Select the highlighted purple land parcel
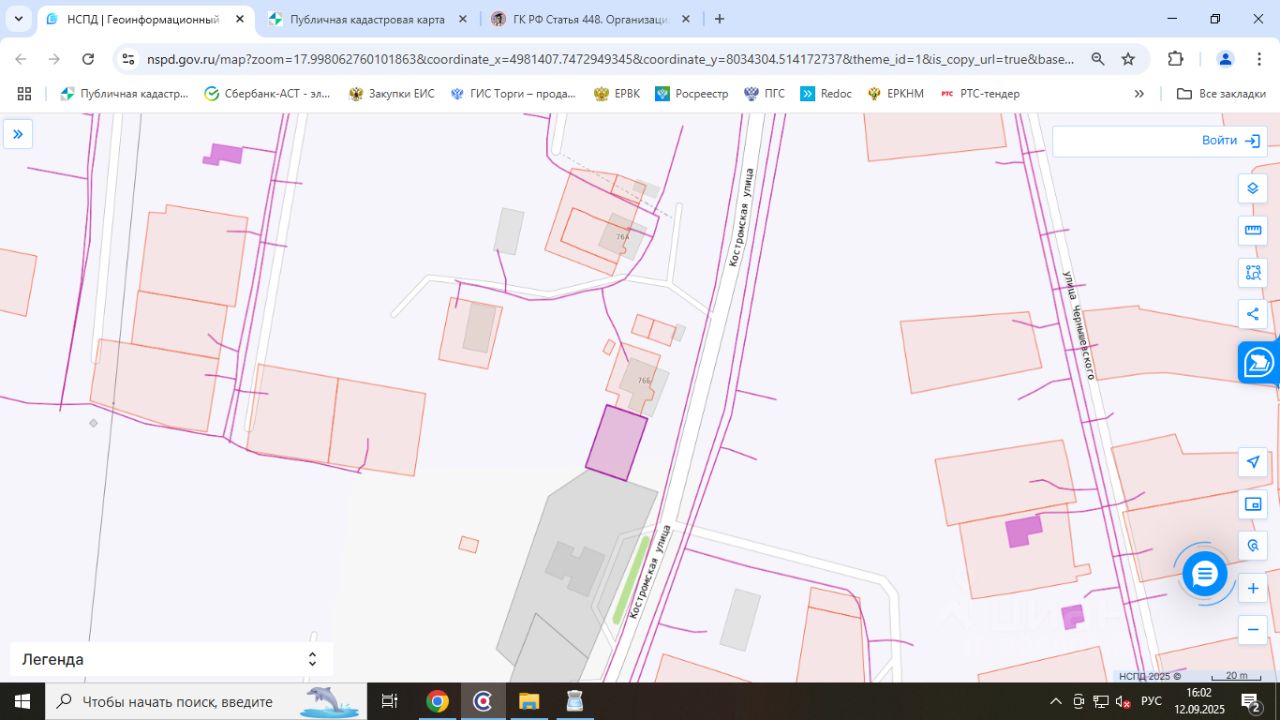 (616, 443)
